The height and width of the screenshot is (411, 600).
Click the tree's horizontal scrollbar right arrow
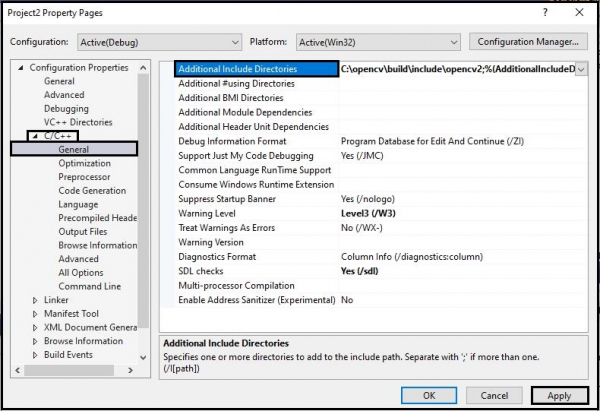130,370
